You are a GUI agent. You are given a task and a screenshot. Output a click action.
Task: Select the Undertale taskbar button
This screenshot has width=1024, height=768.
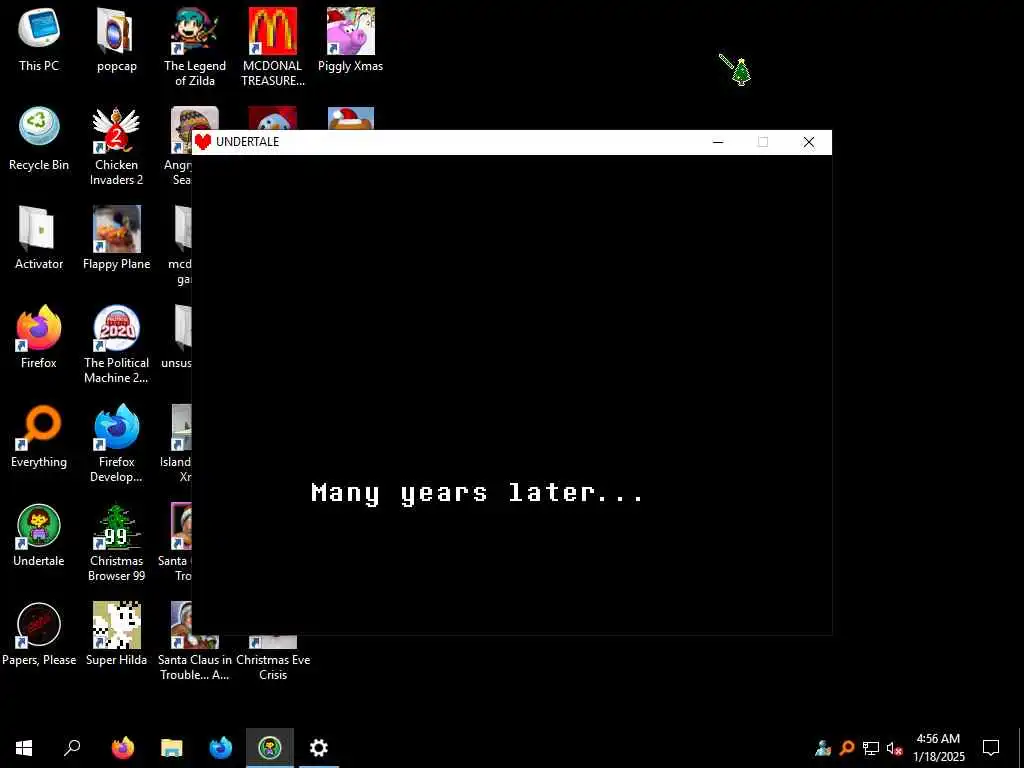[270, 748]
